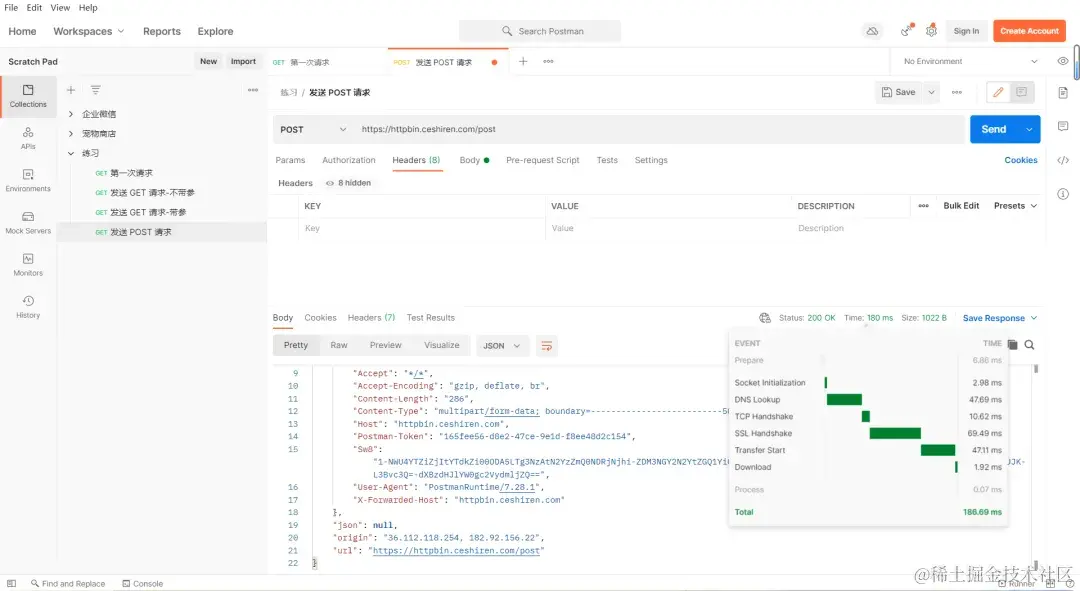1080x591 pixels.
Task: Click the network globe icon beside Status
Action: click(x=765, y=318)
